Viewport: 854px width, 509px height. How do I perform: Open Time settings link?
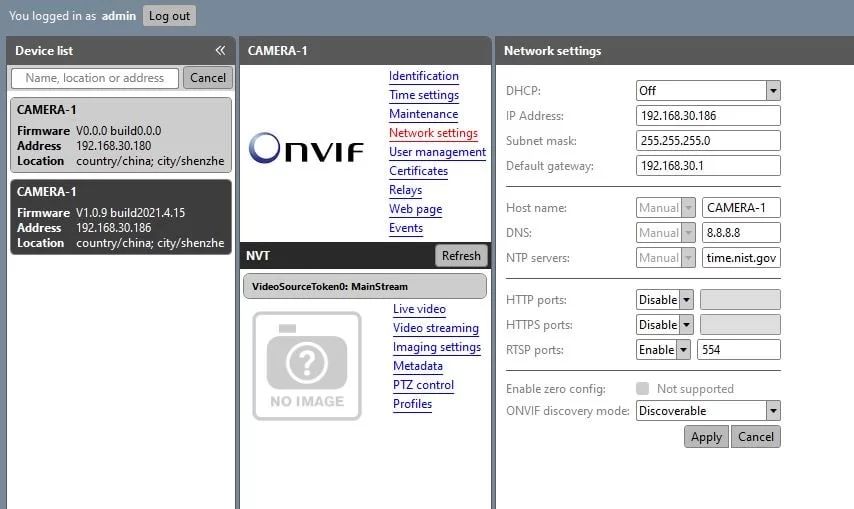pyautogui.click(x=424, y=95)
